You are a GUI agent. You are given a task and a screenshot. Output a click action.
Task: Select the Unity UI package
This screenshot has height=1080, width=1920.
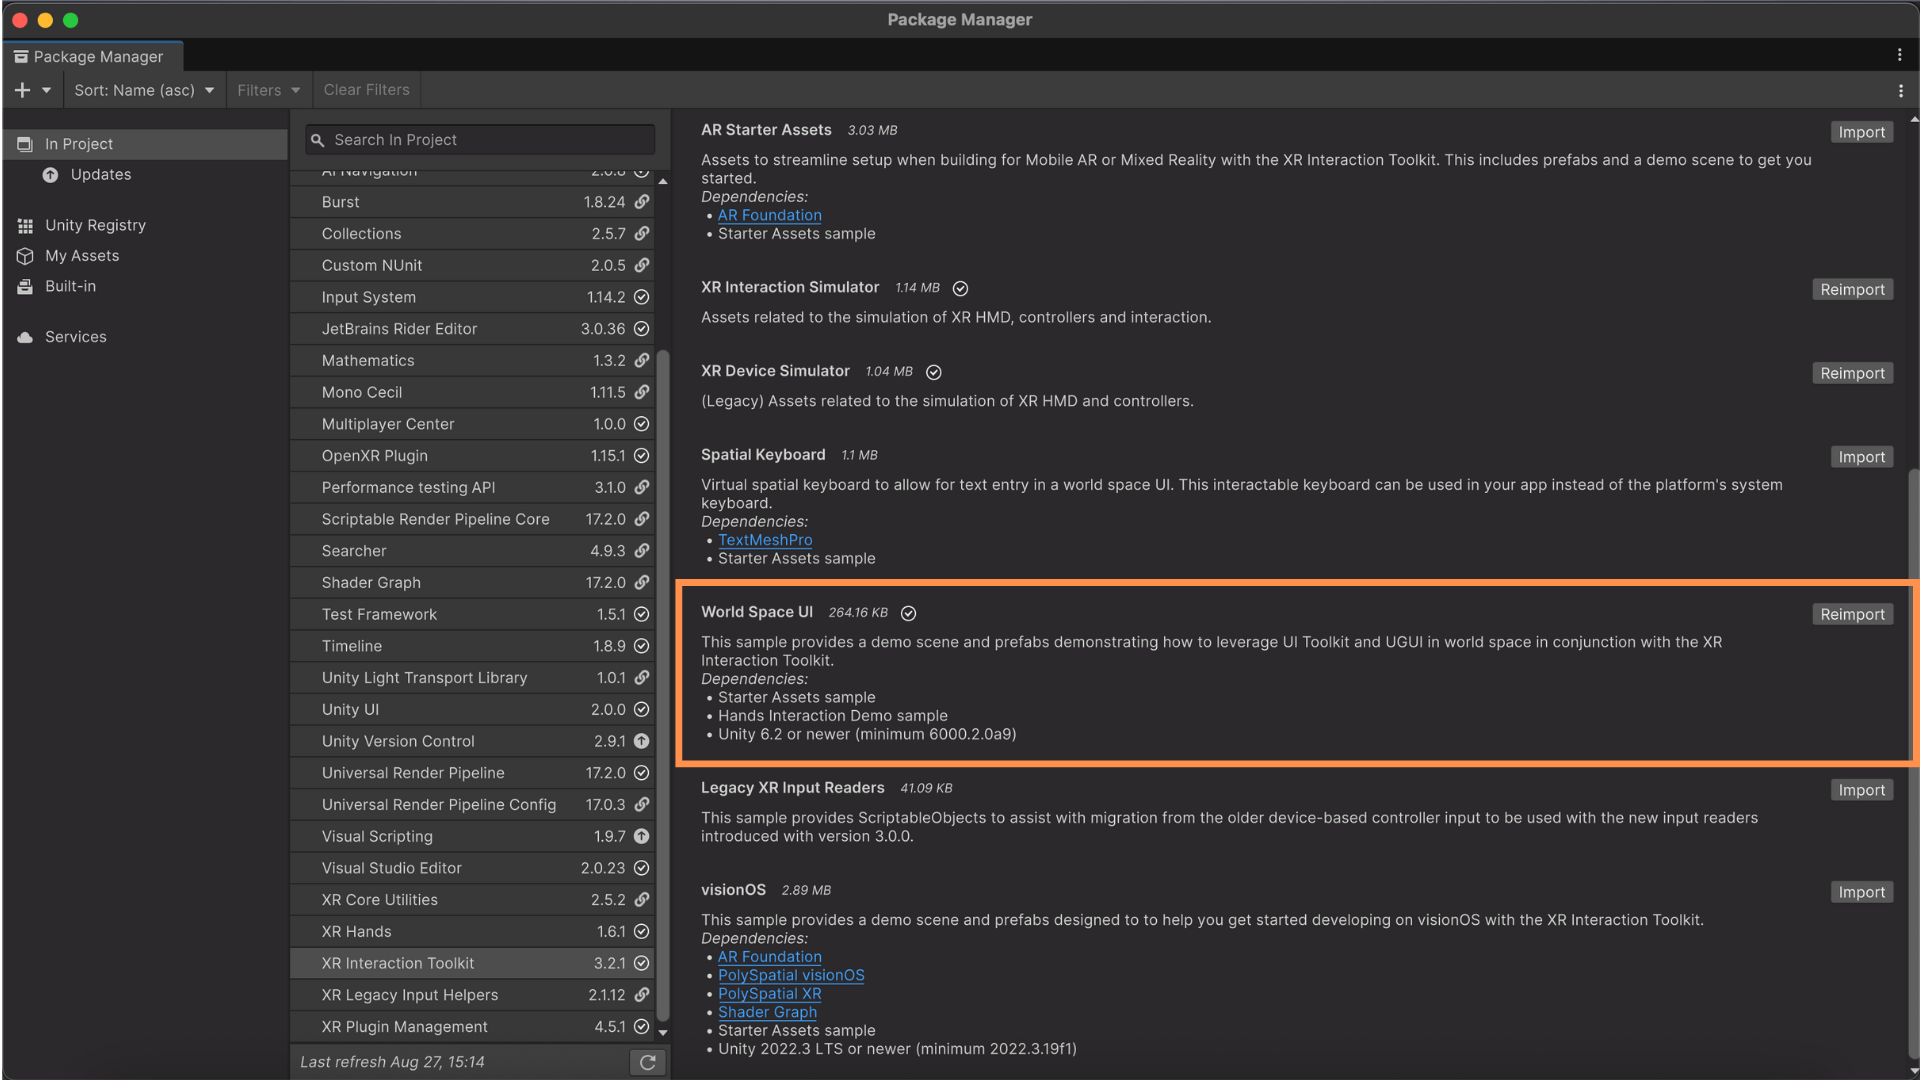pyautogui.click(x=473, y=710)
